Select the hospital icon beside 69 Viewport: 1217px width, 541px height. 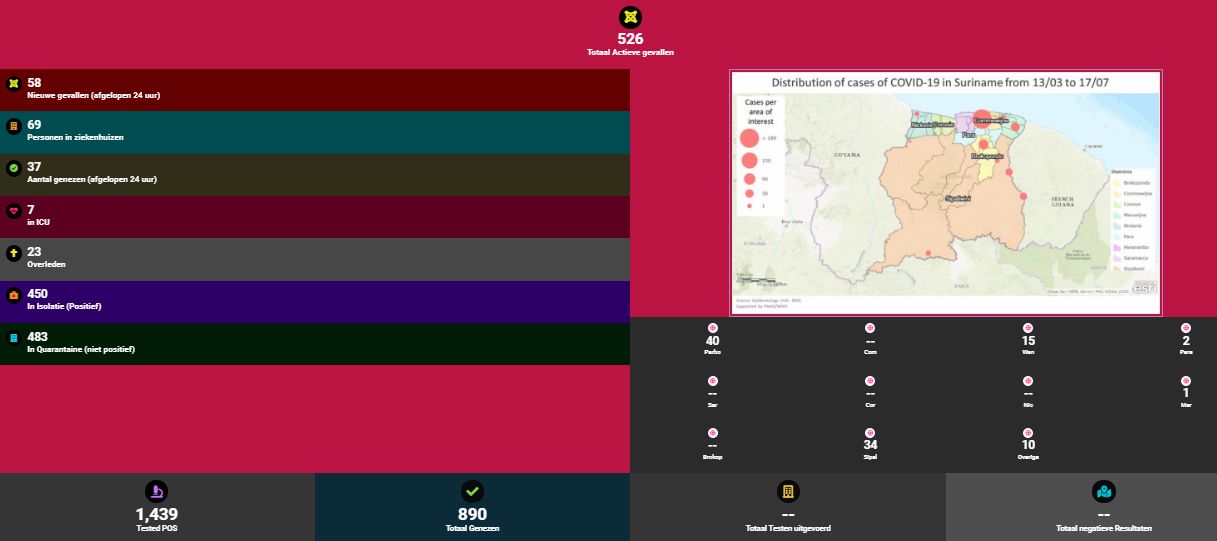(13, 126)
